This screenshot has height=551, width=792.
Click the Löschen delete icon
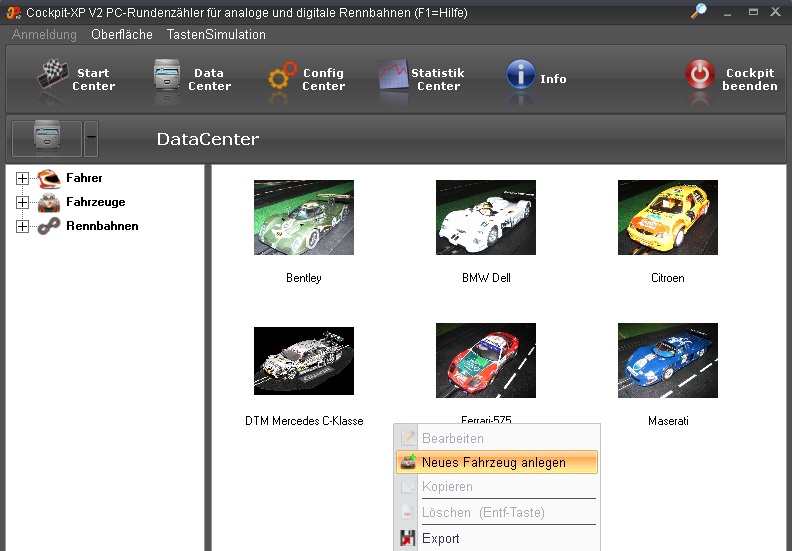[408, 512]
